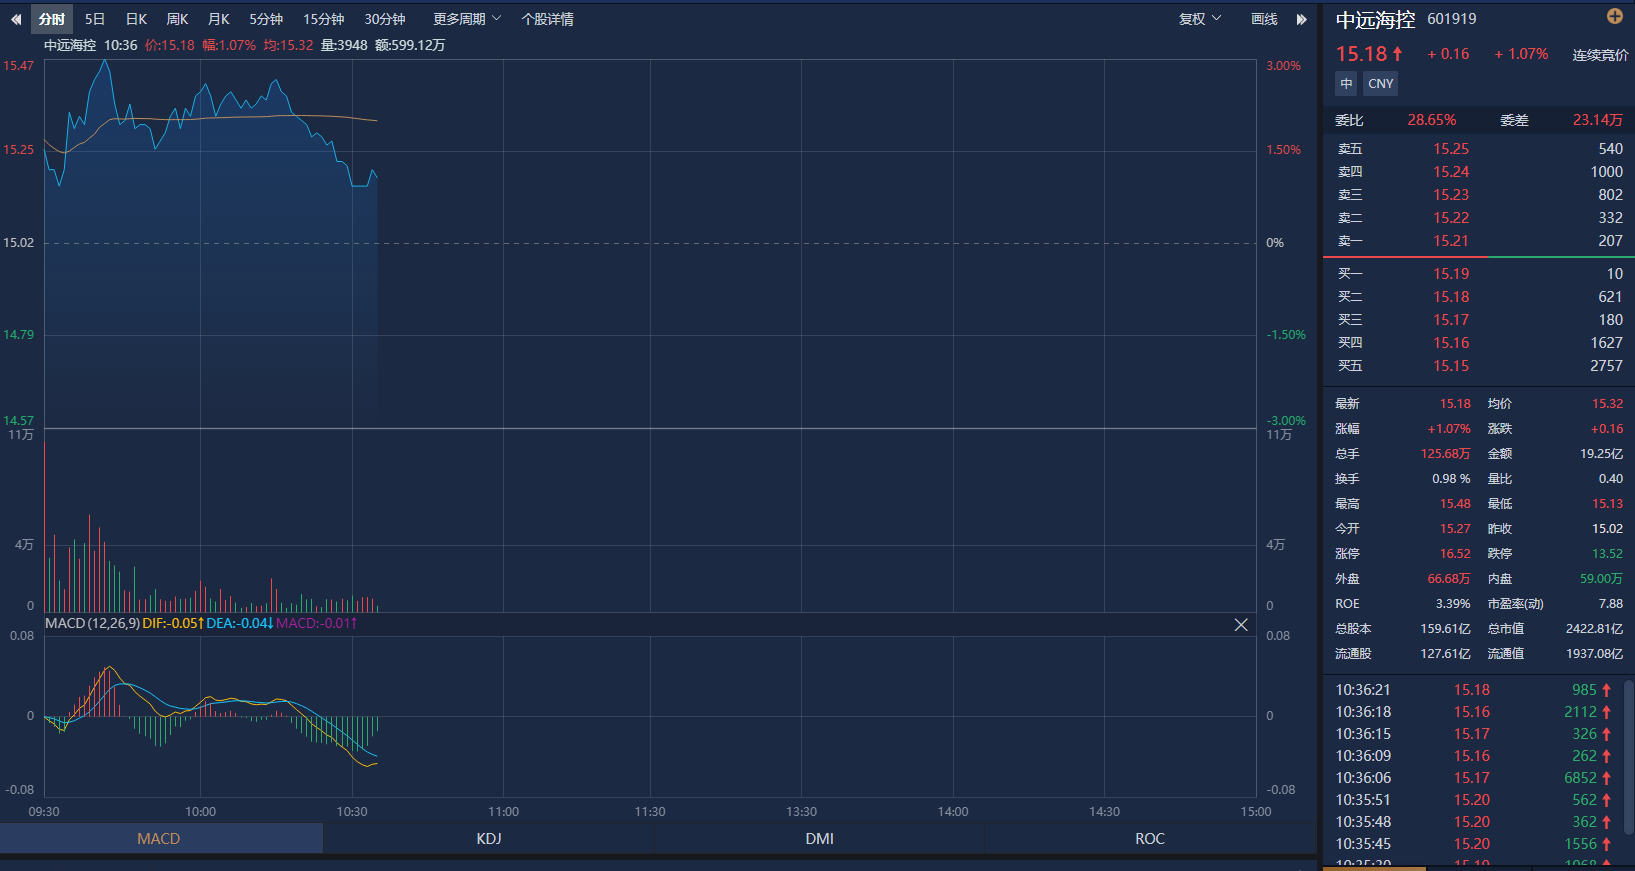Click the next stock double-arrow icon
This screenshot has width=1635, height=871.
pyautogui.click(x=1301, y=19)
